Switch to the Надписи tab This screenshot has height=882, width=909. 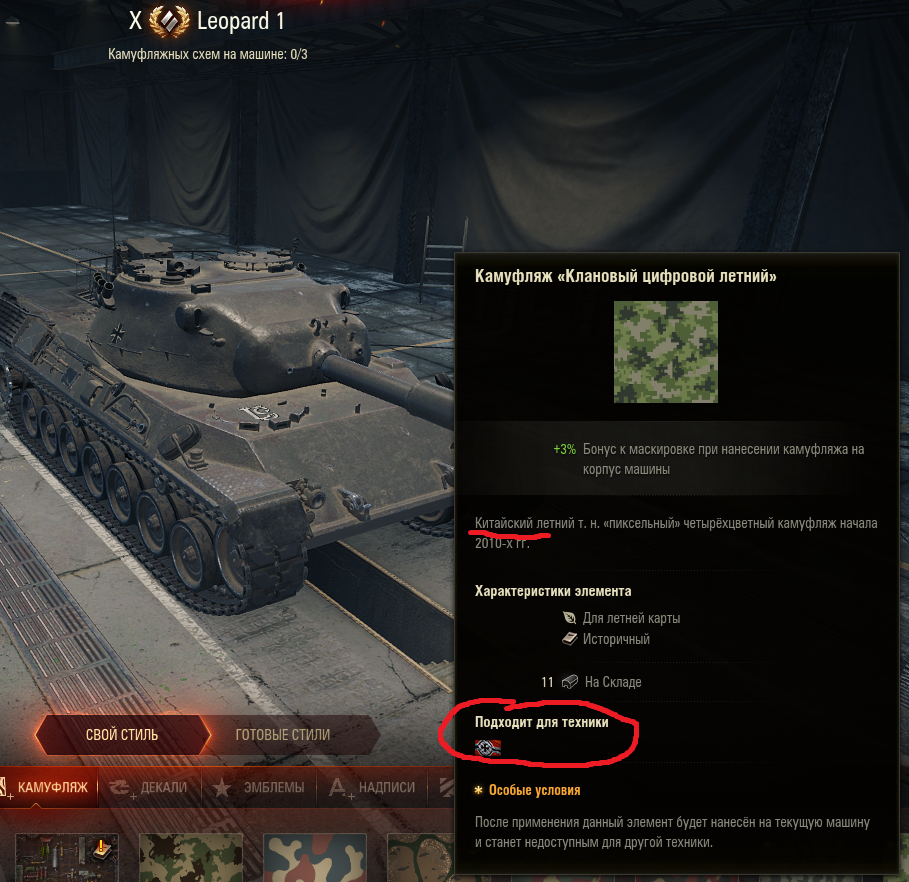(x=372, y=787)
